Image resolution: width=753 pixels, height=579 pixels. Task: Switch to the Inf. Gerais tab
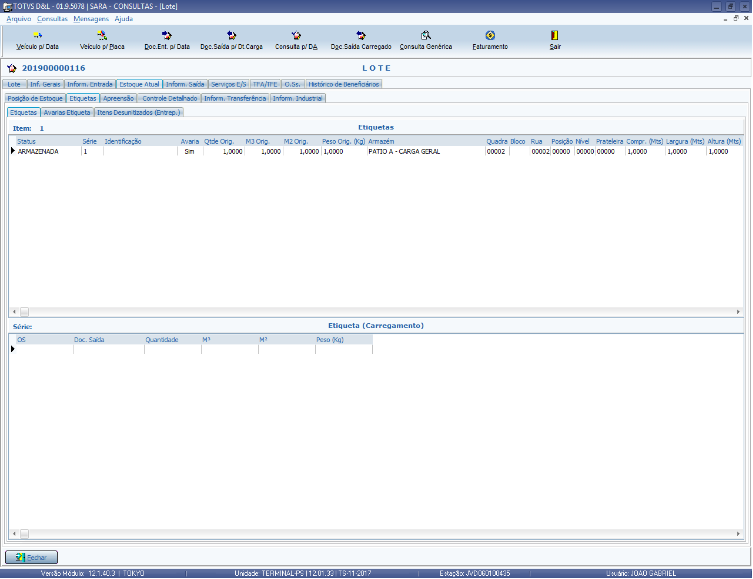[45, 84]
